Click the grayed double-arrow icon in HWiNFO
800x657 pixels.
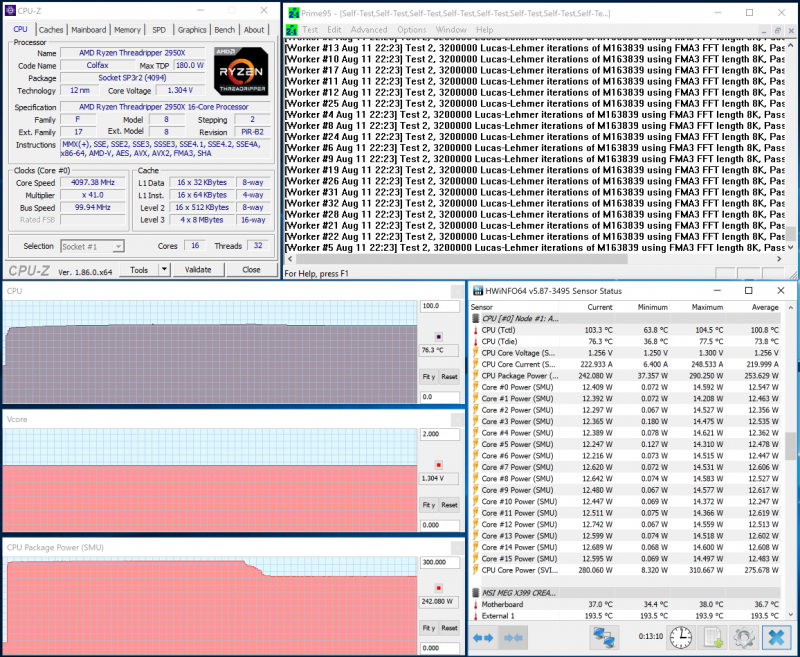point(514,637)
